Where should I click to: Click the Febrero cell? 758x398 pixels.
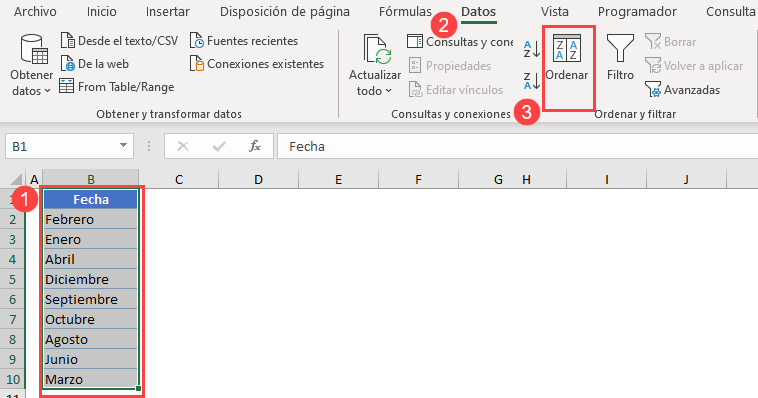[90, 220]
